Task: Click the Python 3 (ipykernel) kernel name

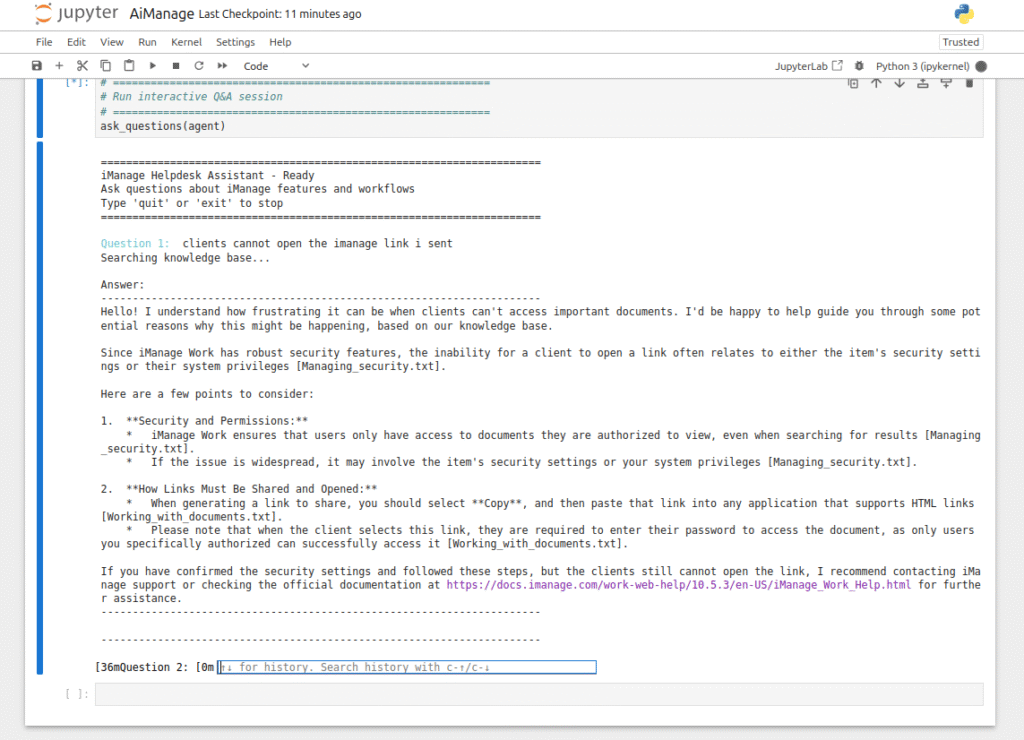Action: click(x=922, y=66)
